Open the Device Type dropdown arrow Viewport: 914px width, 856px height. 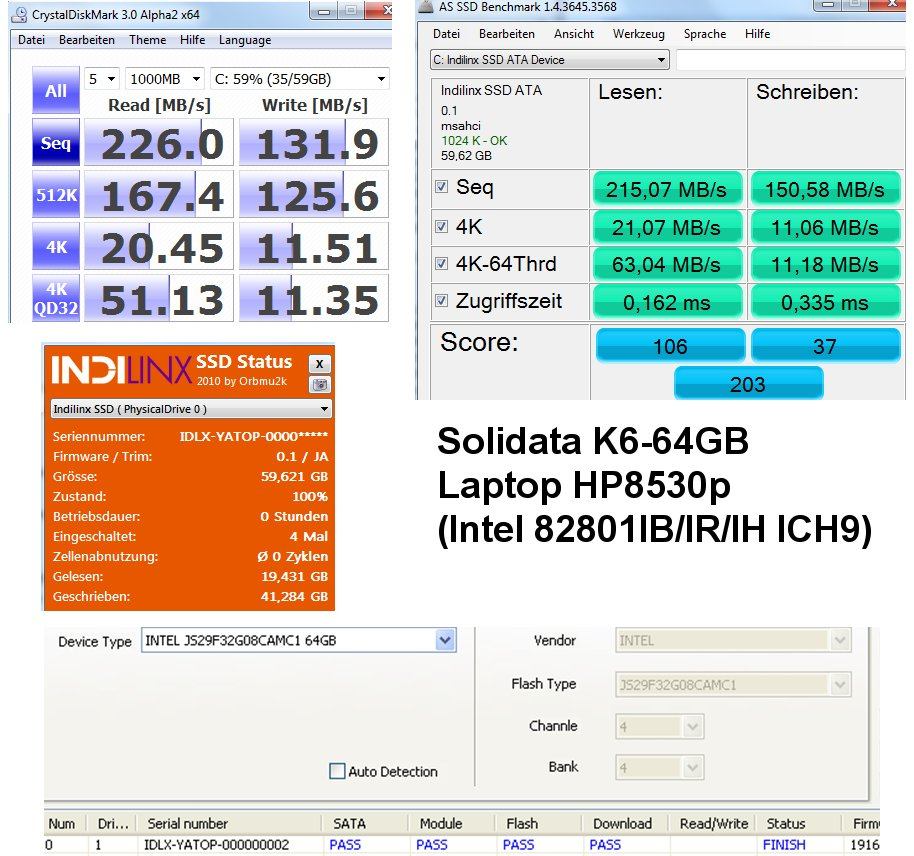pyautogui.click(x=445, y=640)
